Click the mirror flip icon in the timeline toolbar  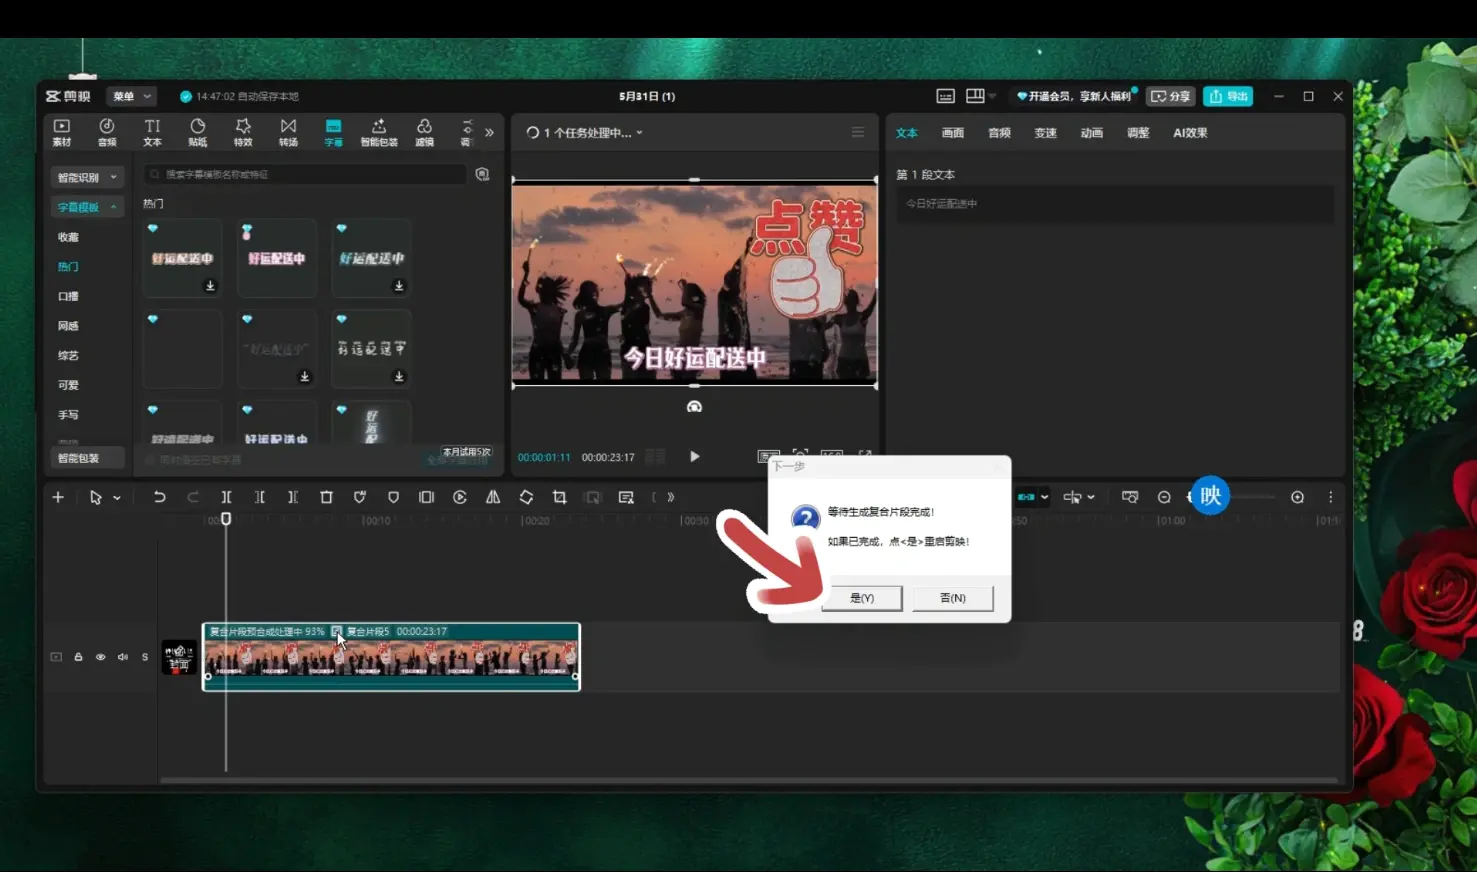493,497
